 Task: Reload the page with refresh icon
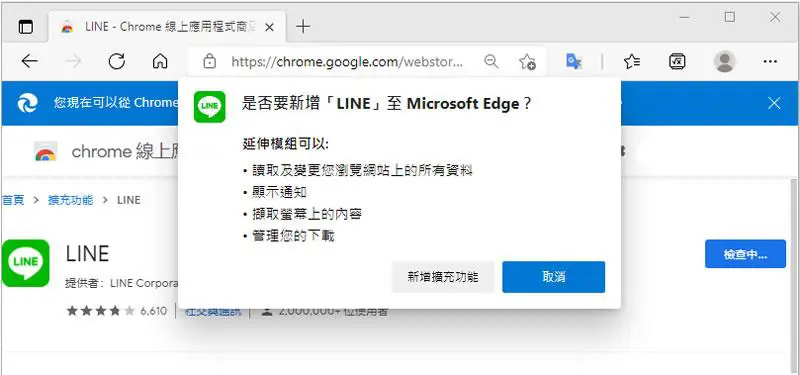(x=117, y=62)
